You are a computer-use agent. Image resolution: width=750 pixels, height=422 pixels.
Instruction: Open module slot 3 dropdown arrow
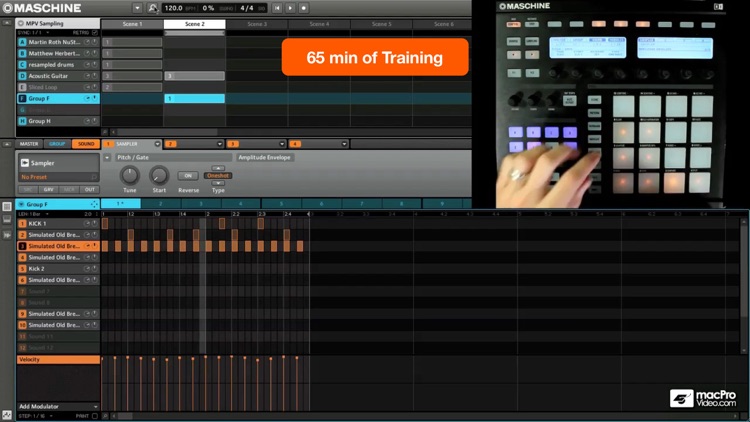[282, 144]
